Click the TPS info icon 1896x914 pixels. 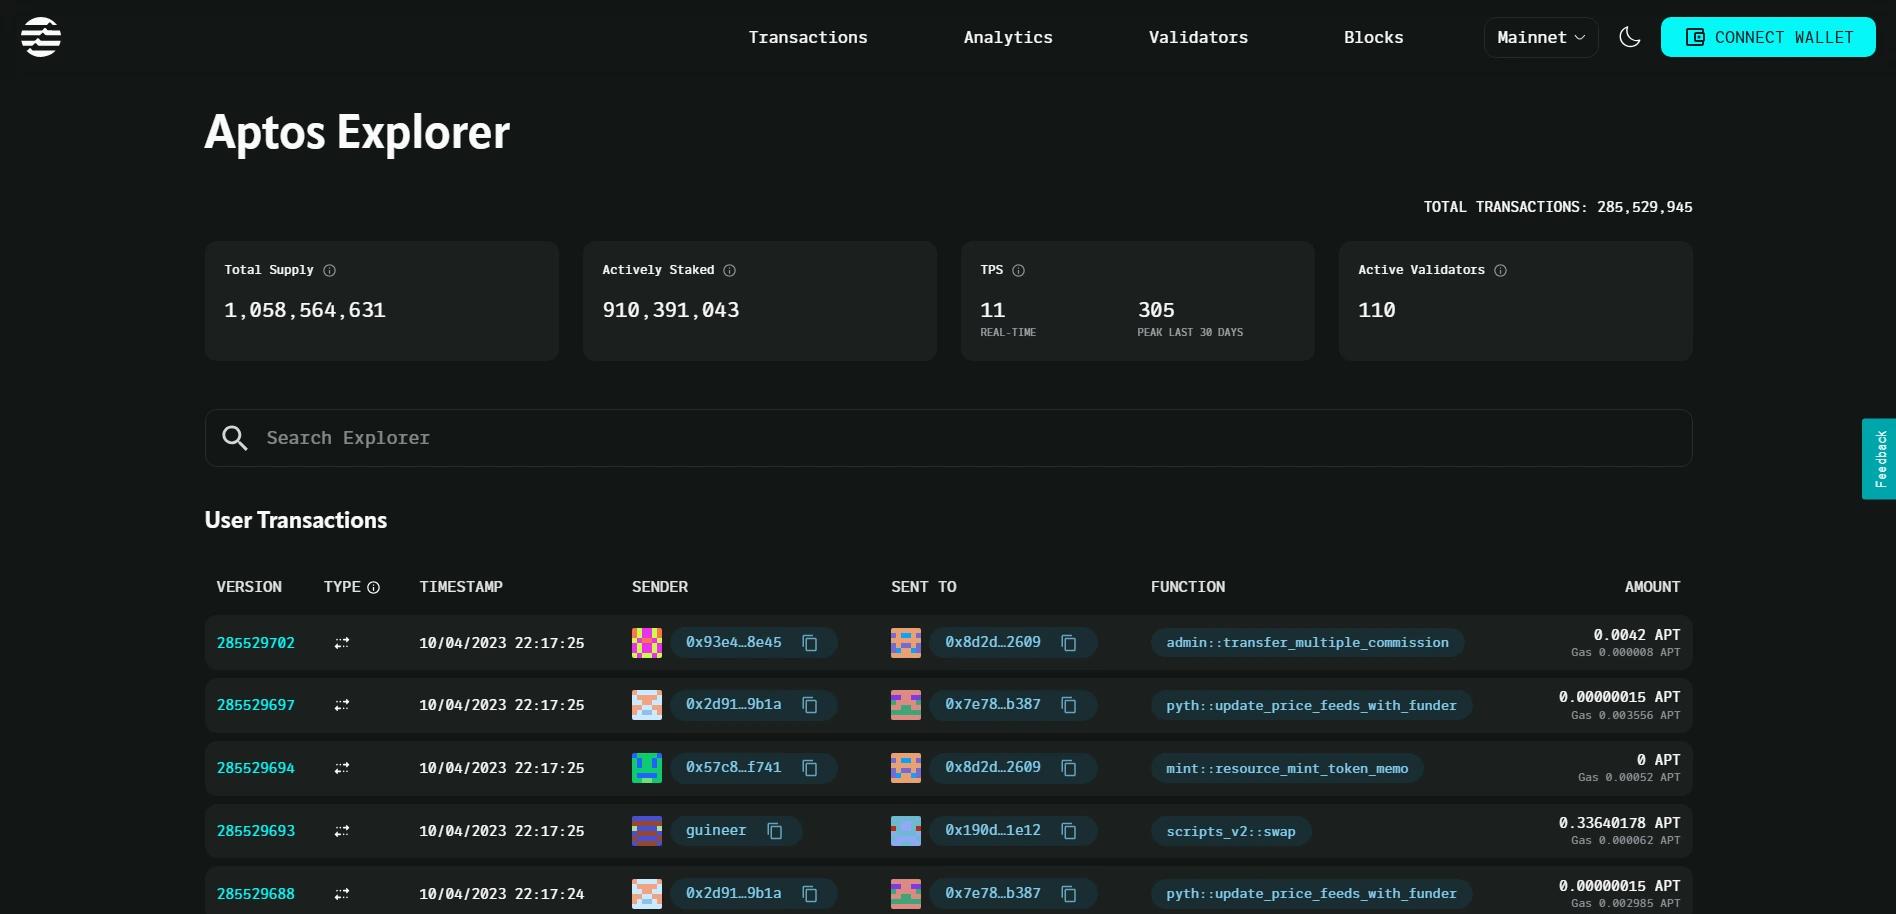[x=1019, y=270]
